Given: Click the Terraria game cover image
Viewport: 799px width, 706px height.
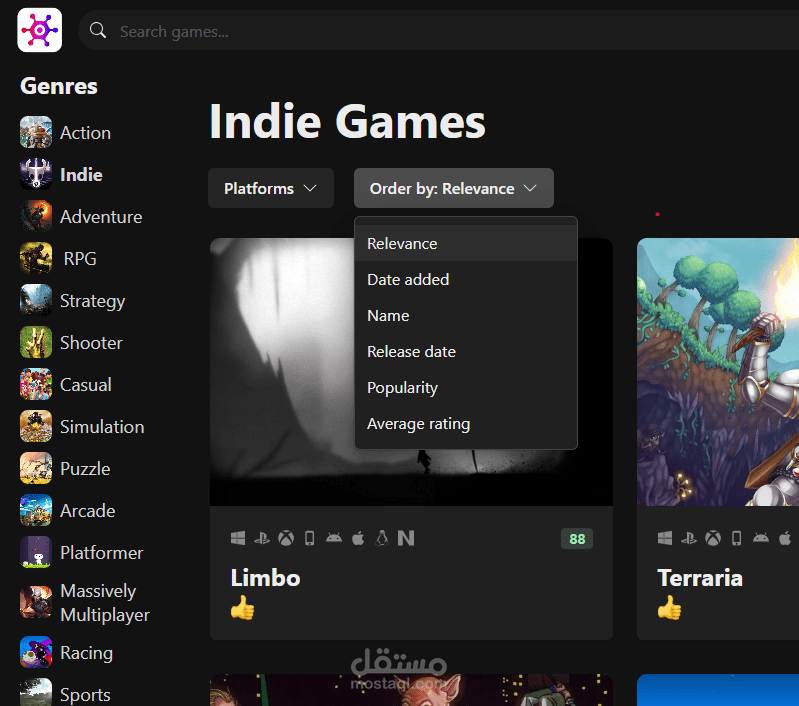Looking at the screenshot, I should [718, 372].
